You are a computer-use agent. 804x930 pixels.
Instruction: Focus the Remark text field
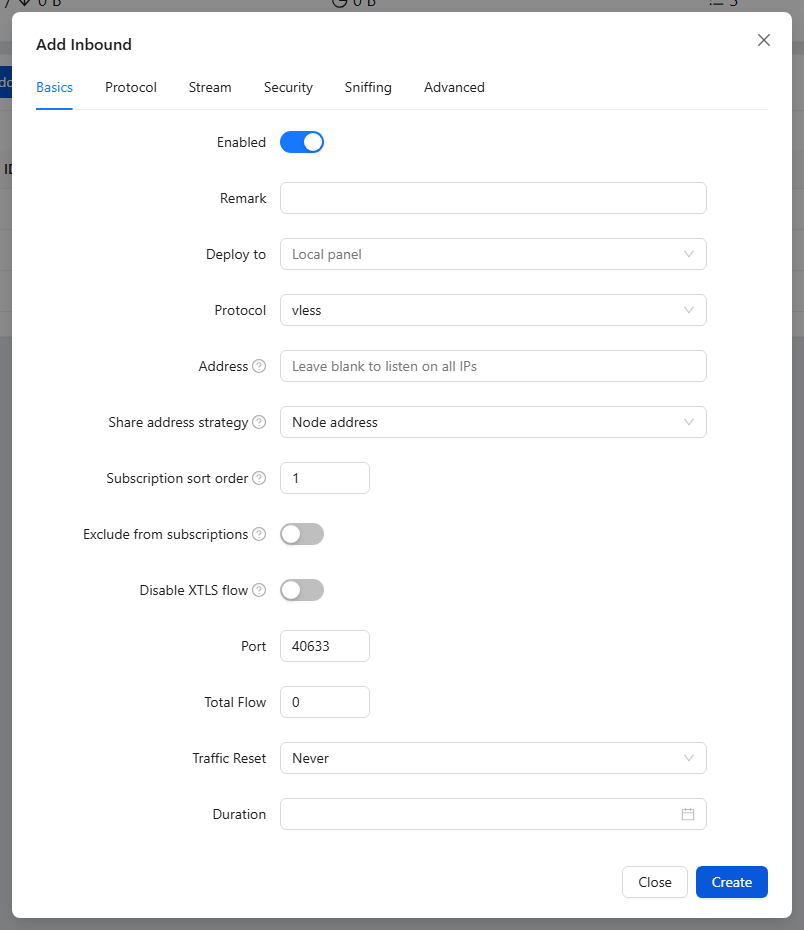[493, 198]
